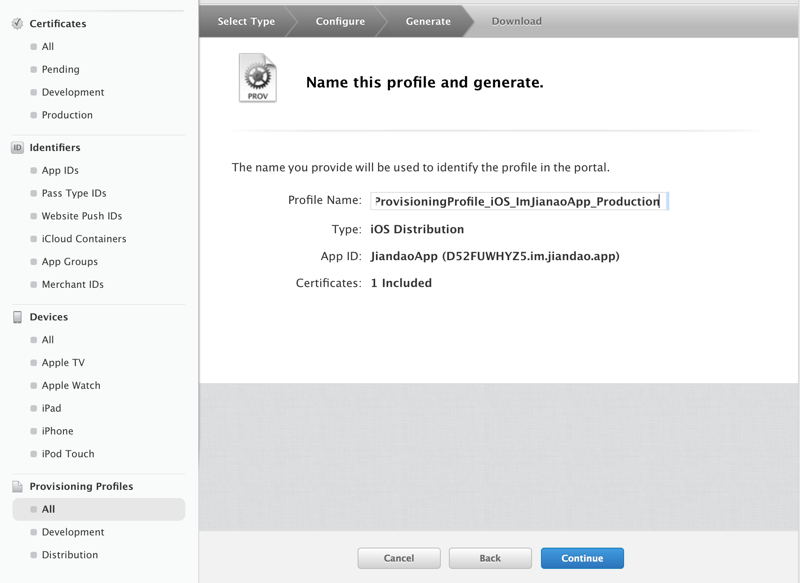Click the Cancel button
Viewport: 800px width, 583px height.
click(399, 558)
